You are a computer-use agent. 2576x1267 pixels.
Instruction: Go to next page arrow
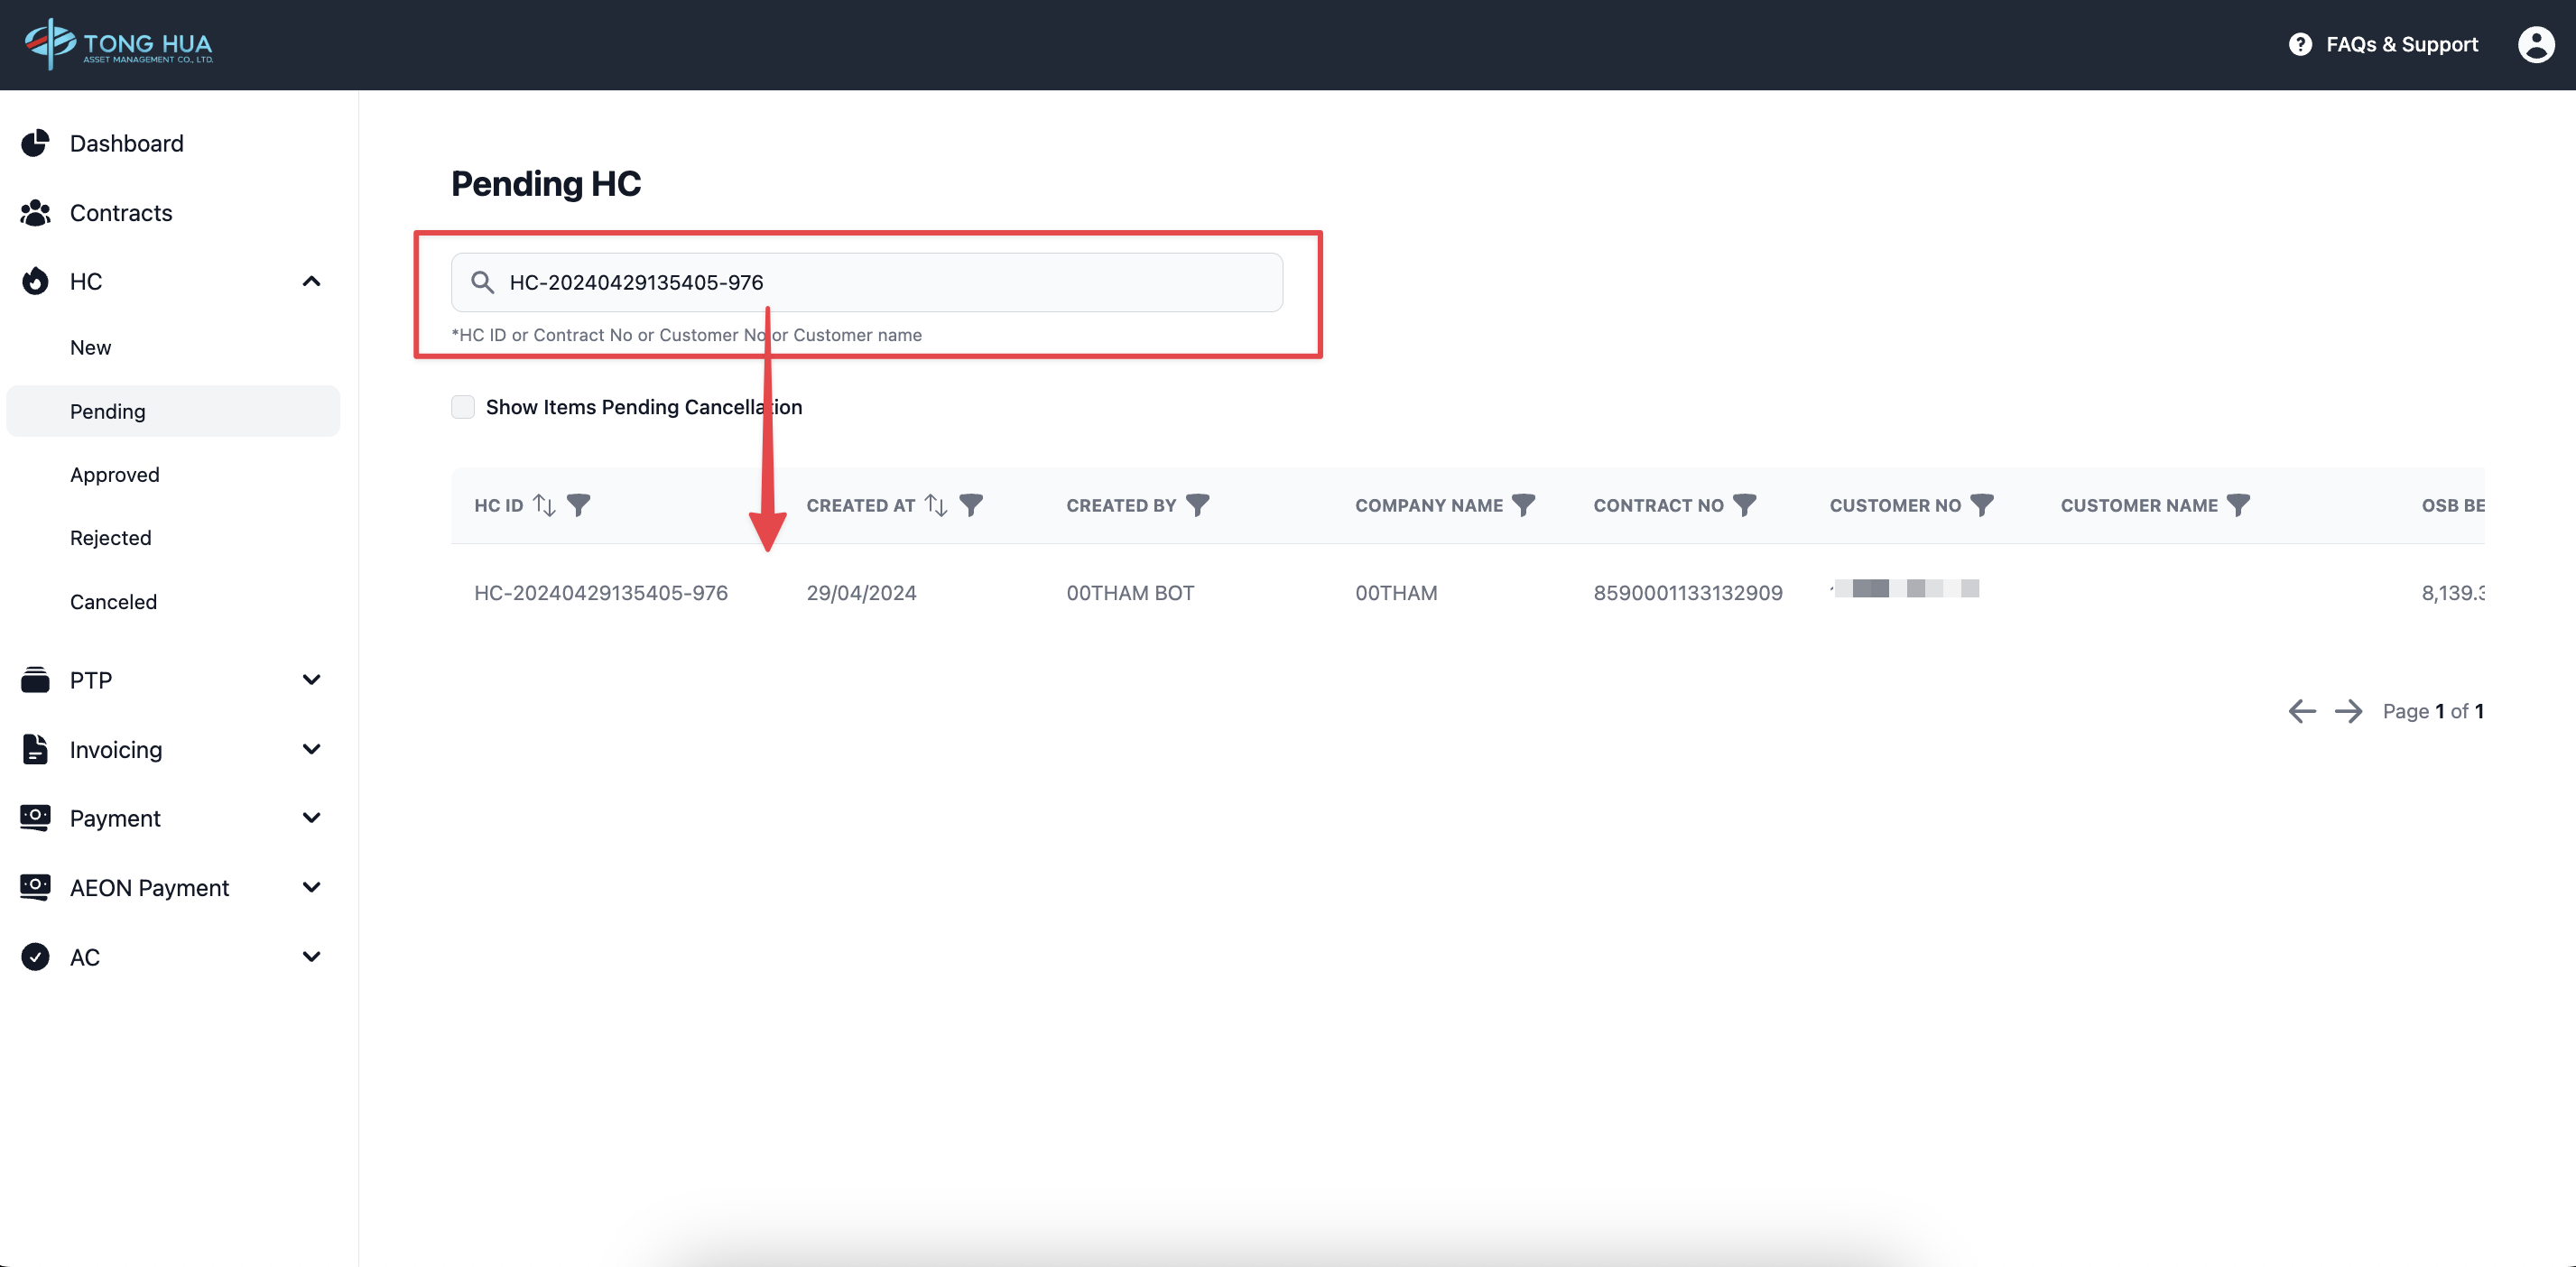point(2348,711)
